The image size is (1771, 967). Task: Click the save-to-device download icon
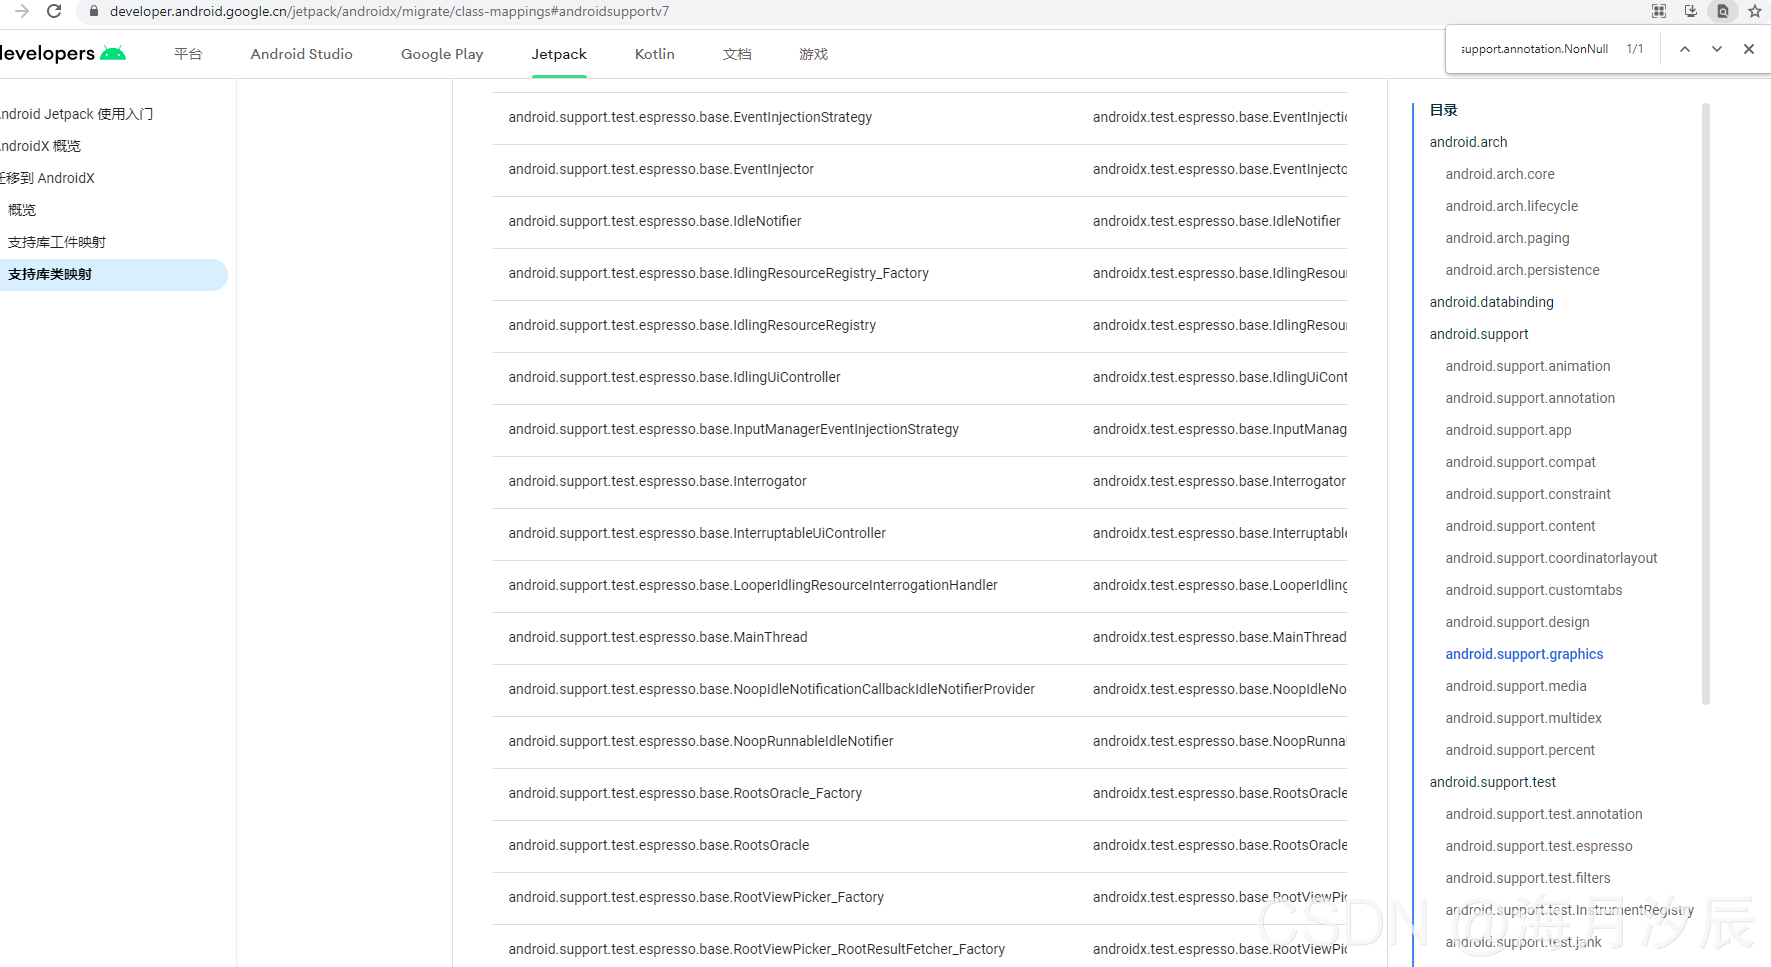[1691, 12]
